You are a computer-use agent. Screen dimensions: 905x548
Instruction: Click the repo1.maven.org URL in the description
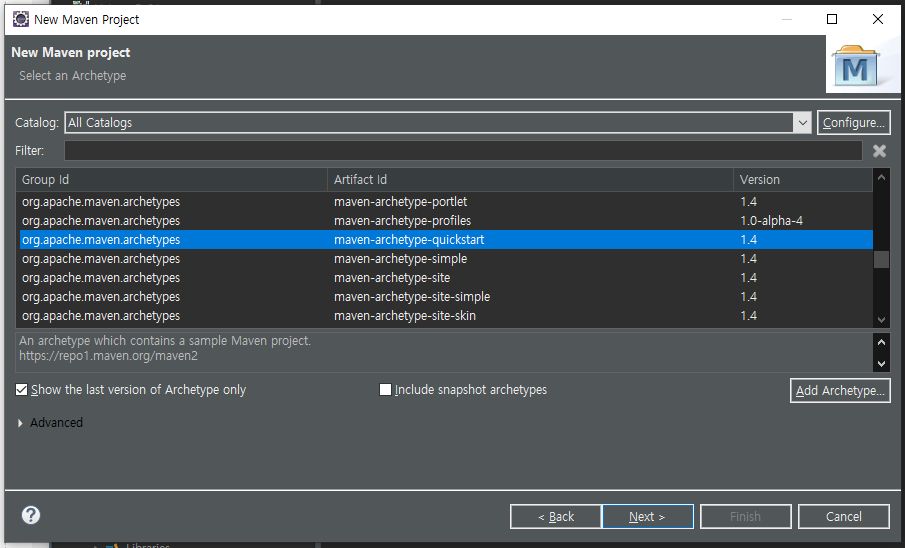coord(109,356)
